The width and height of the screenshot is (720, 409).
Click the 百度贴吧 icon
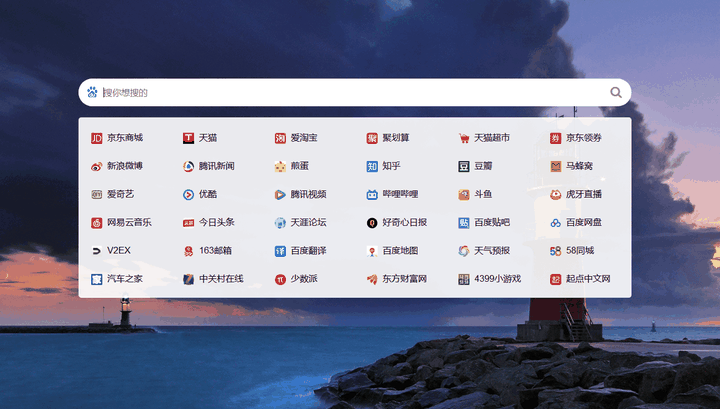click(x=464, y=223)
